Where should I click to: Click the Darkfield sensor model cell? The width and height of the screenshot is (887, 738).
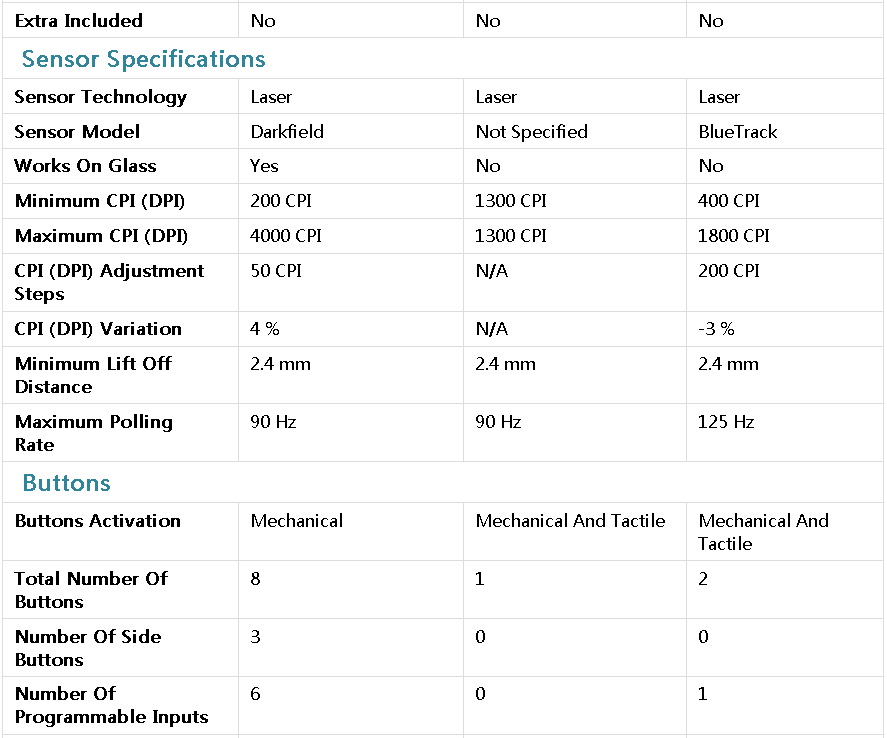287,132
